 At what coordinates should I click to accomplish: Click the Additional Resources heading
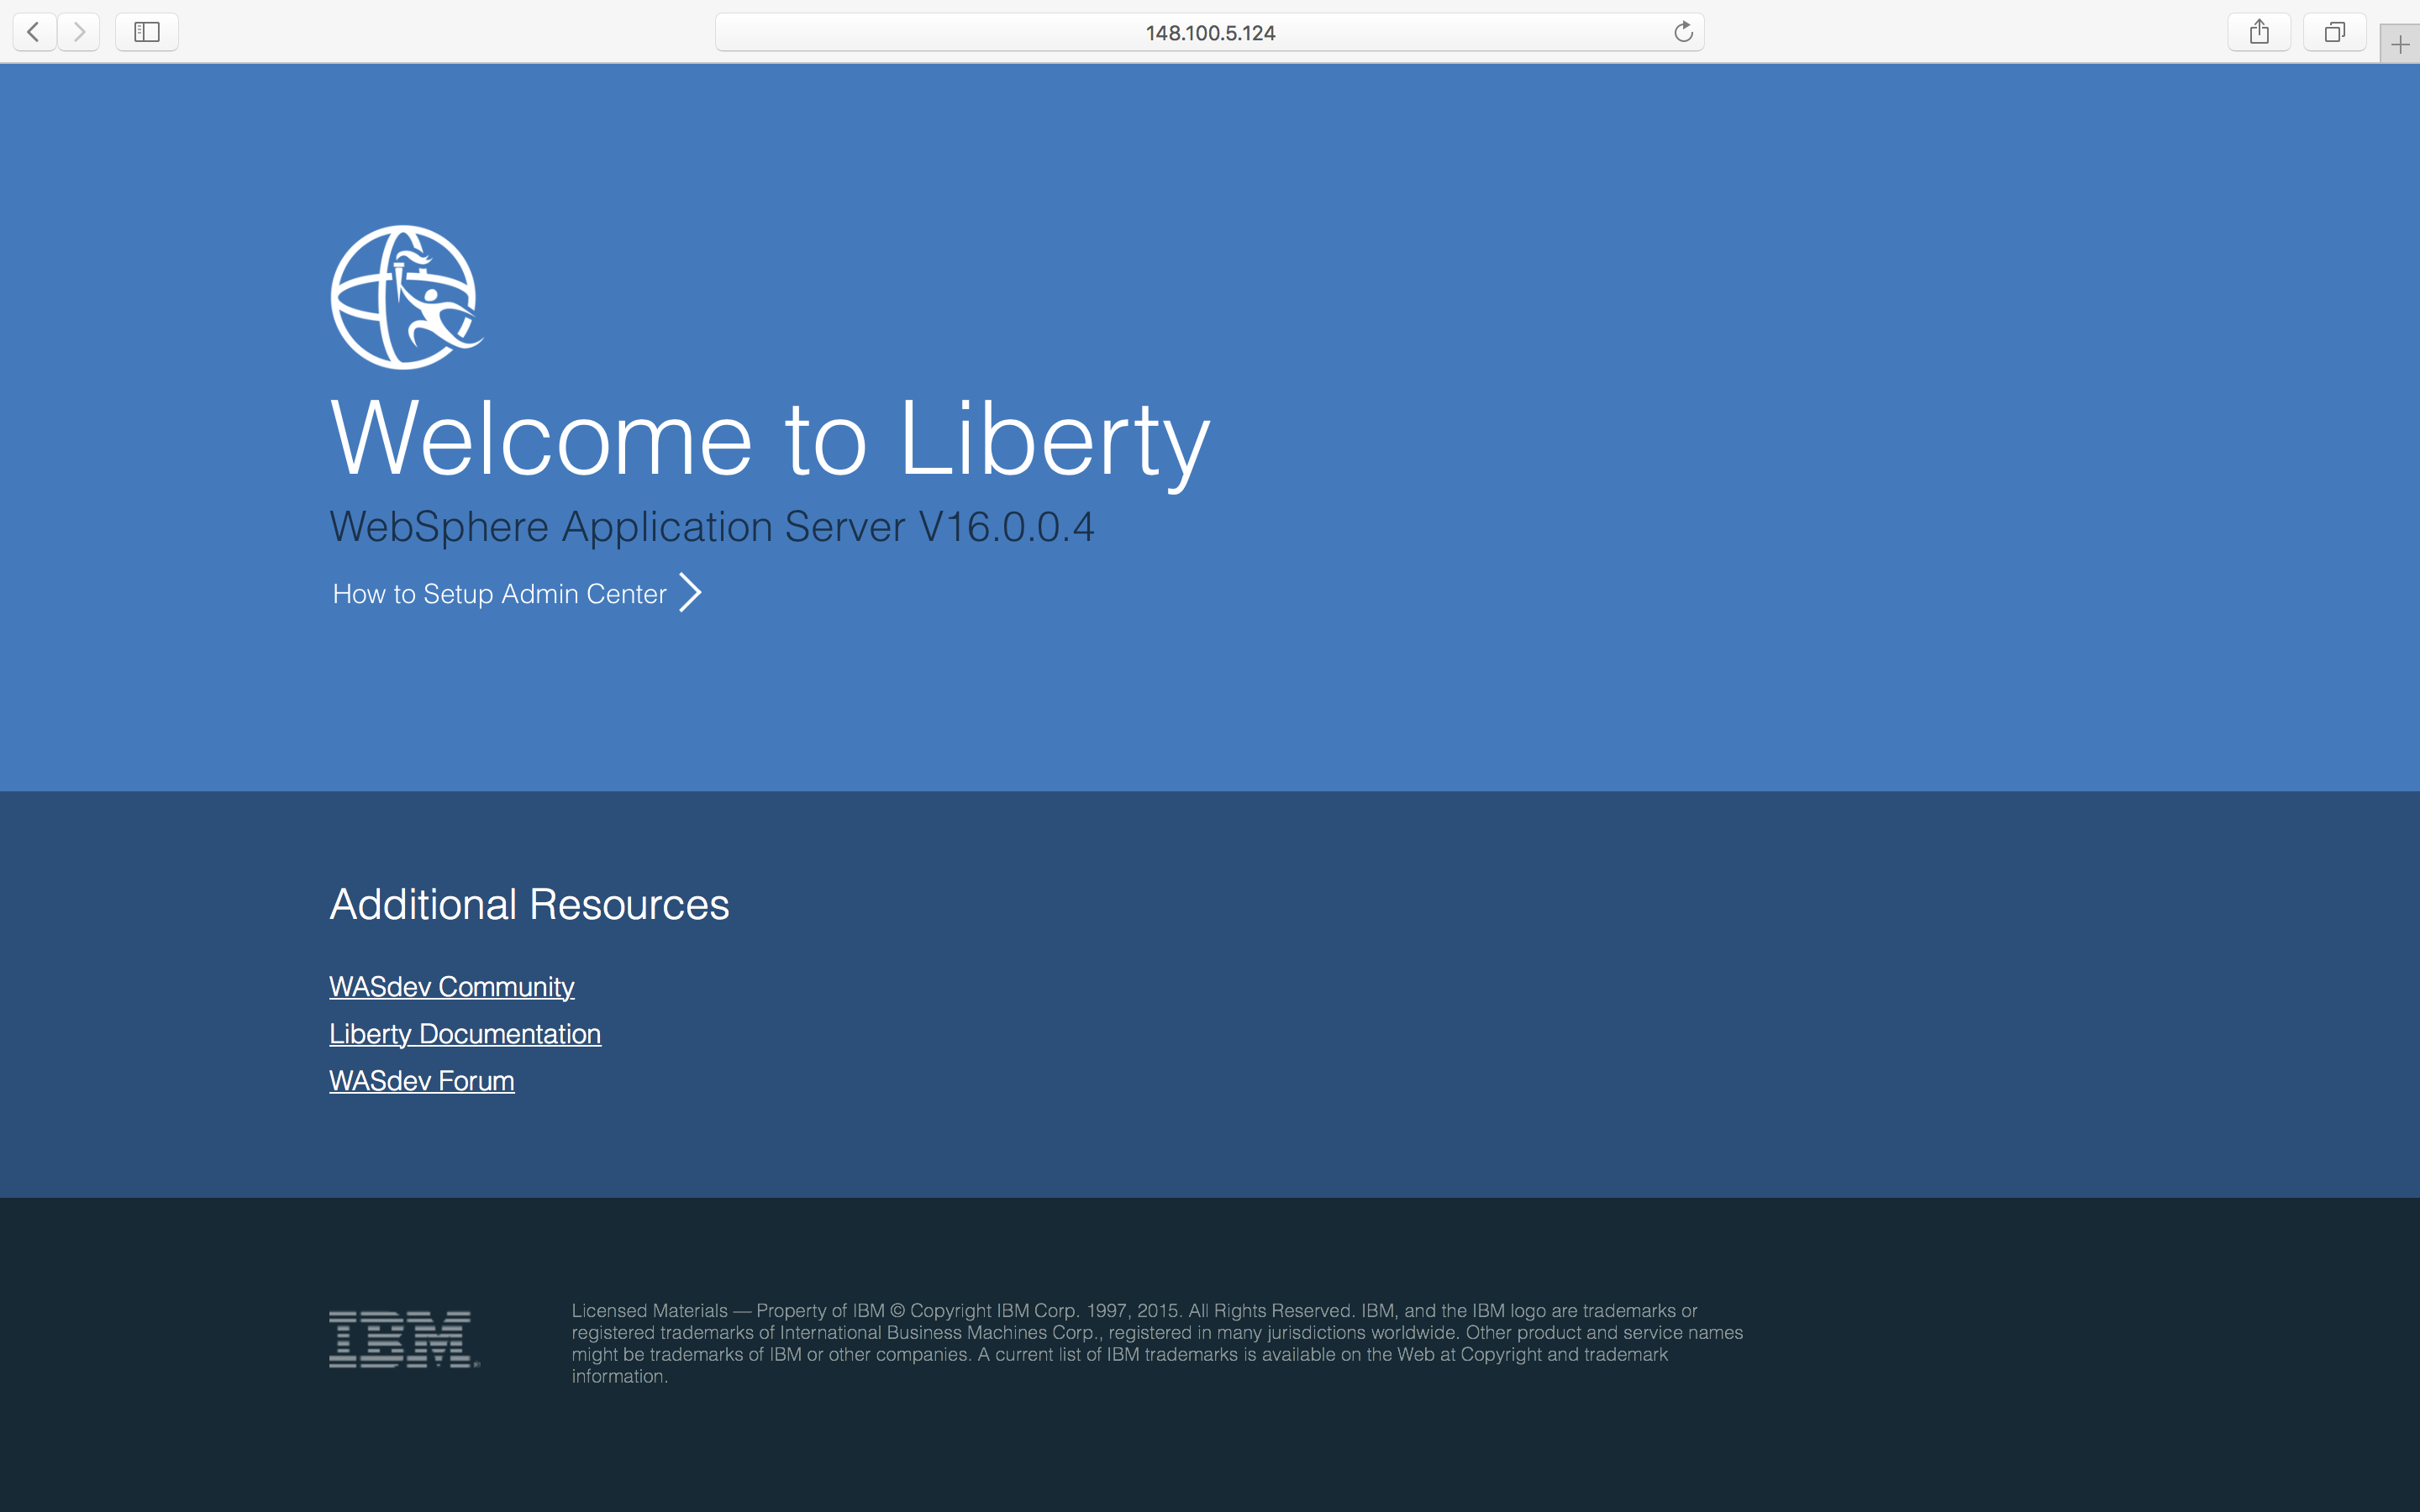(x=529, y=905)
